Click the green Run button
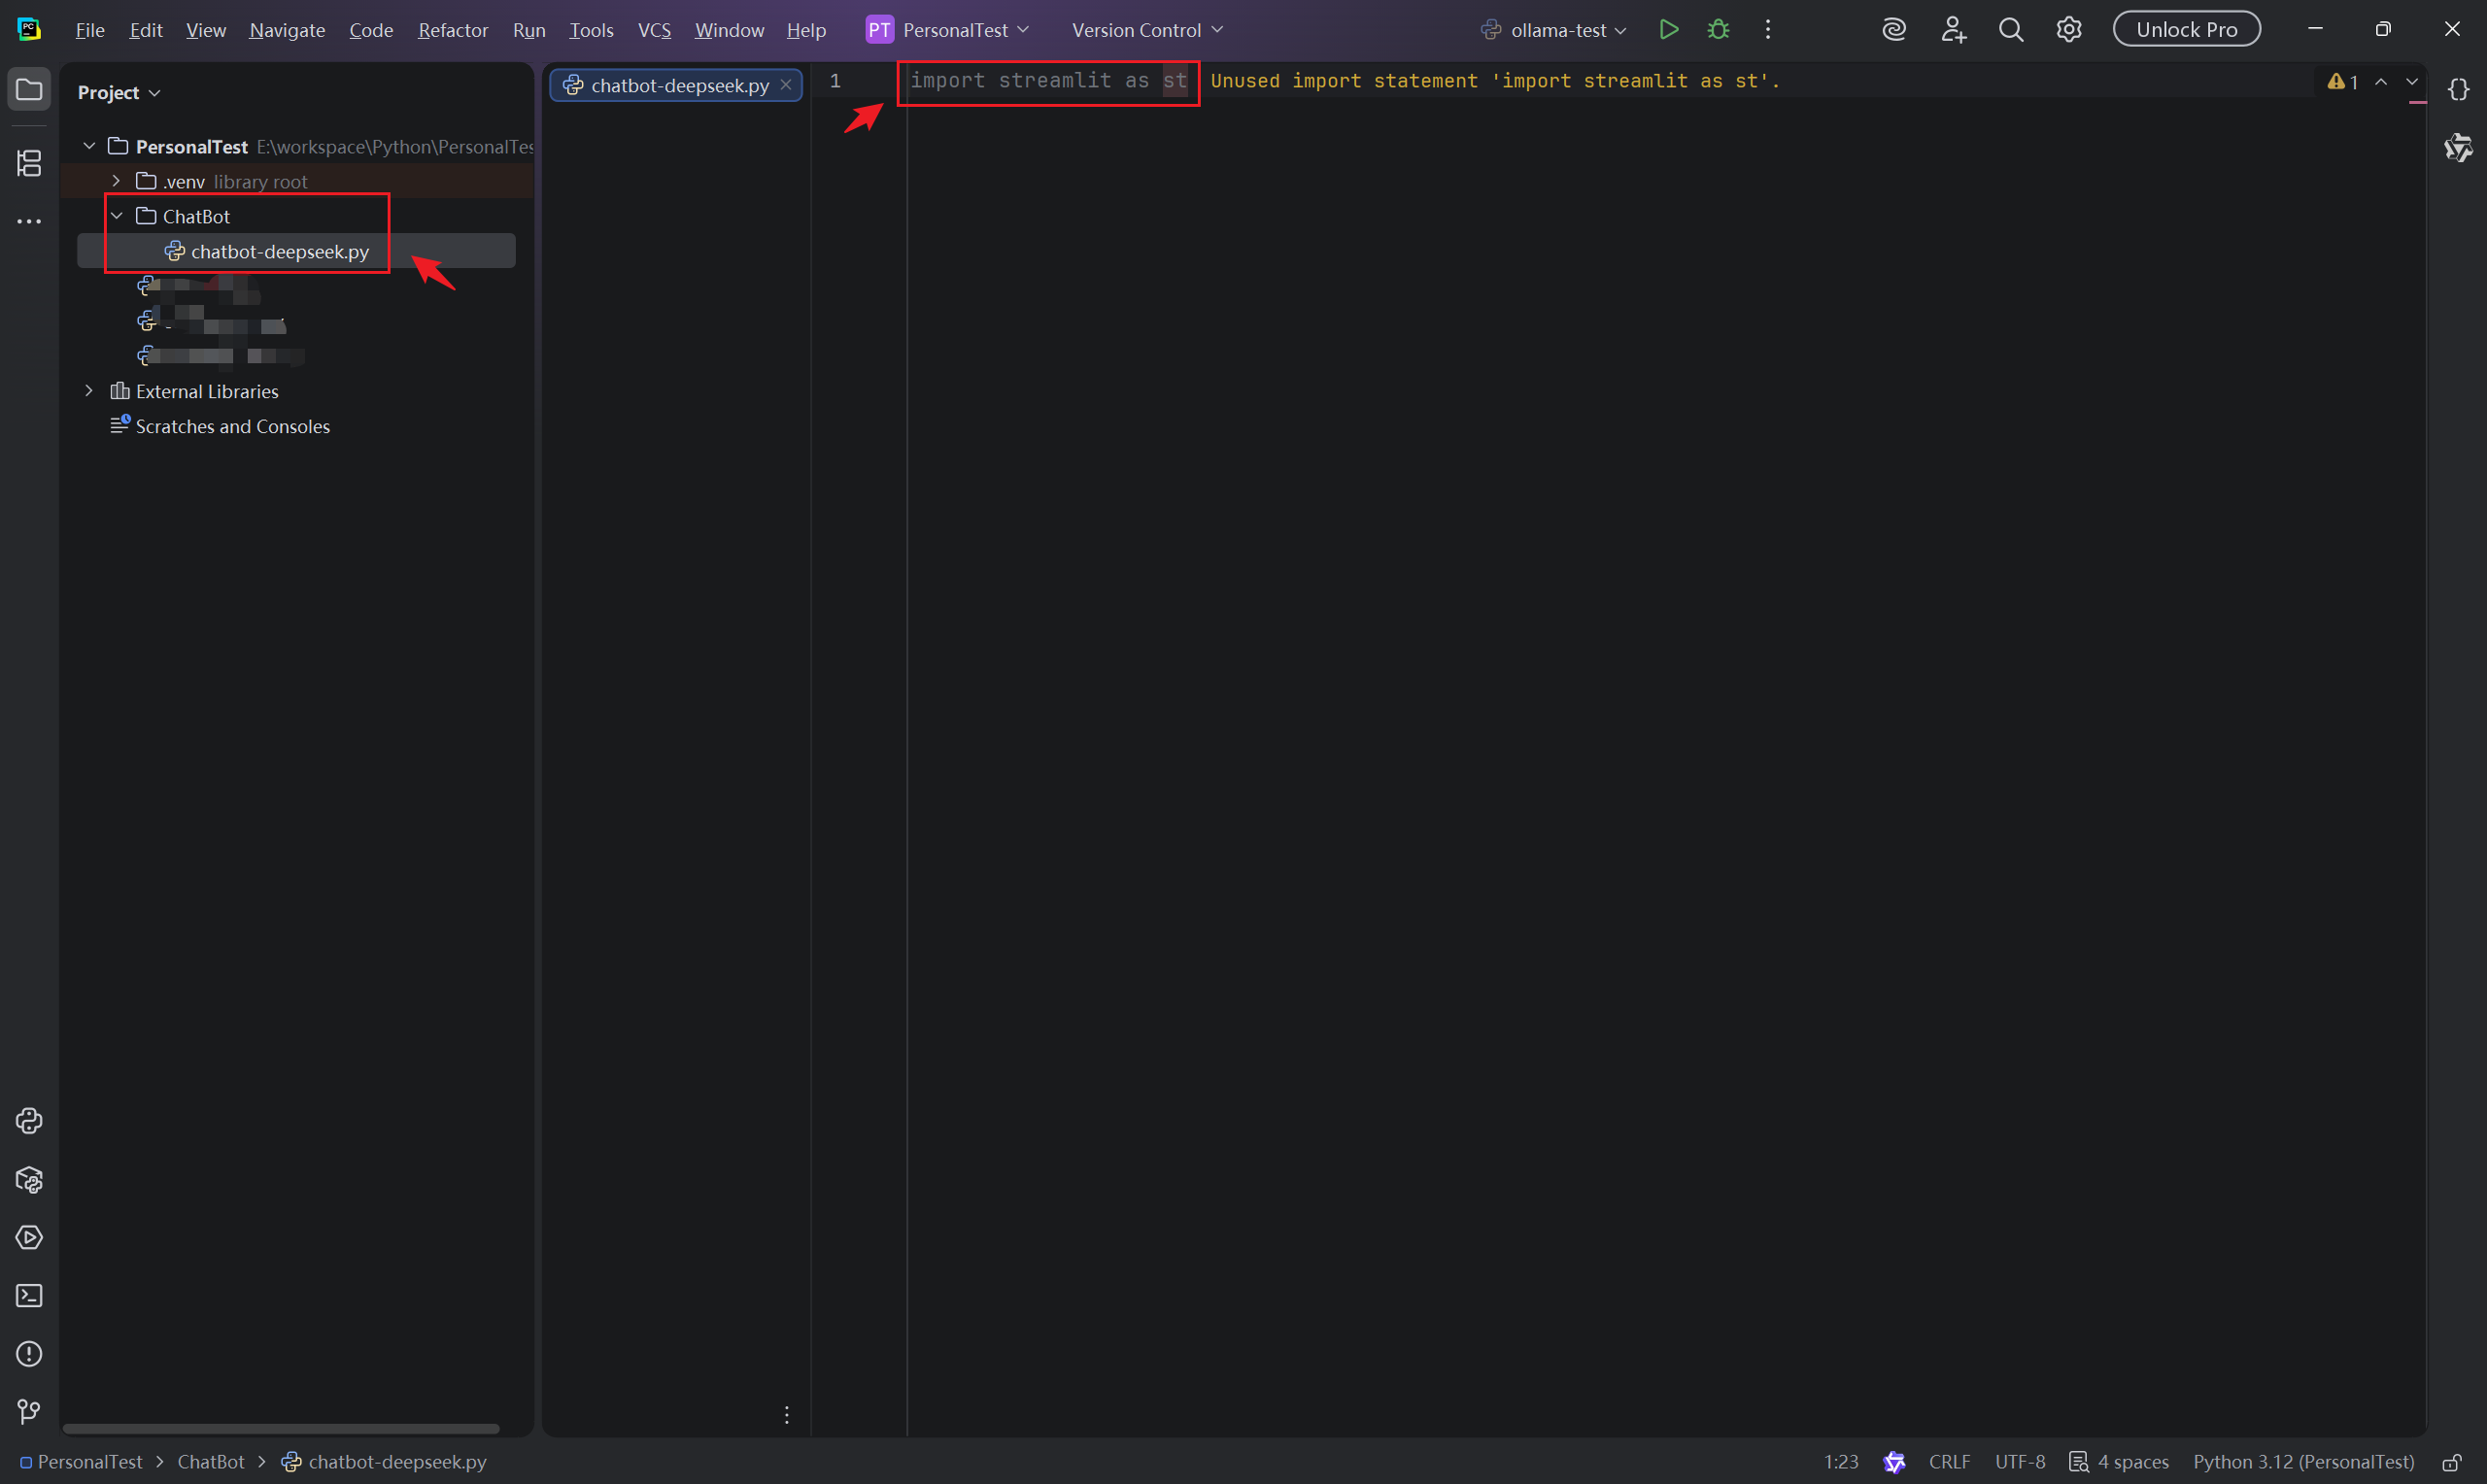The width and height of the screenshot is (2487, 1484). pyautogui.click(x=1668, y=30)
